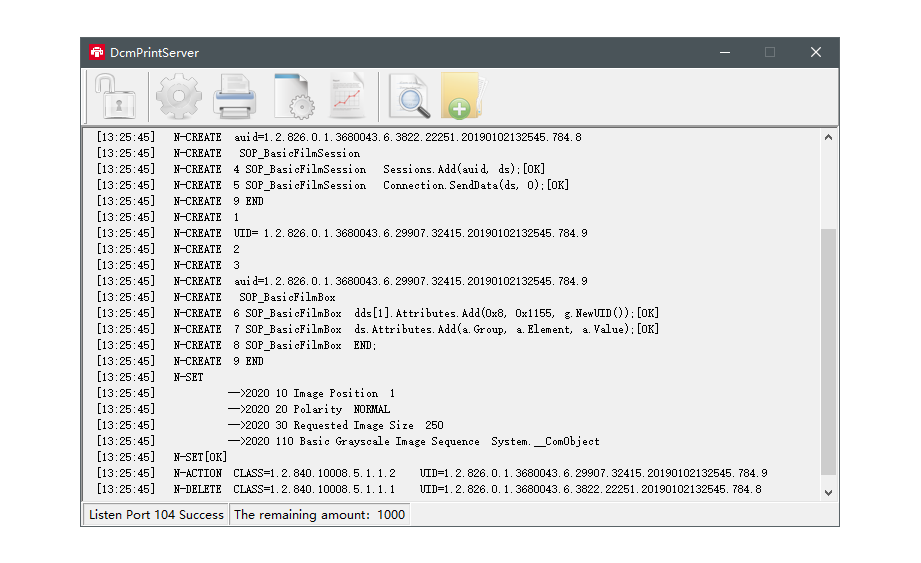Click line '5 SOP_BasicFilmSession Connection.SendData'

tap(332, 186)
